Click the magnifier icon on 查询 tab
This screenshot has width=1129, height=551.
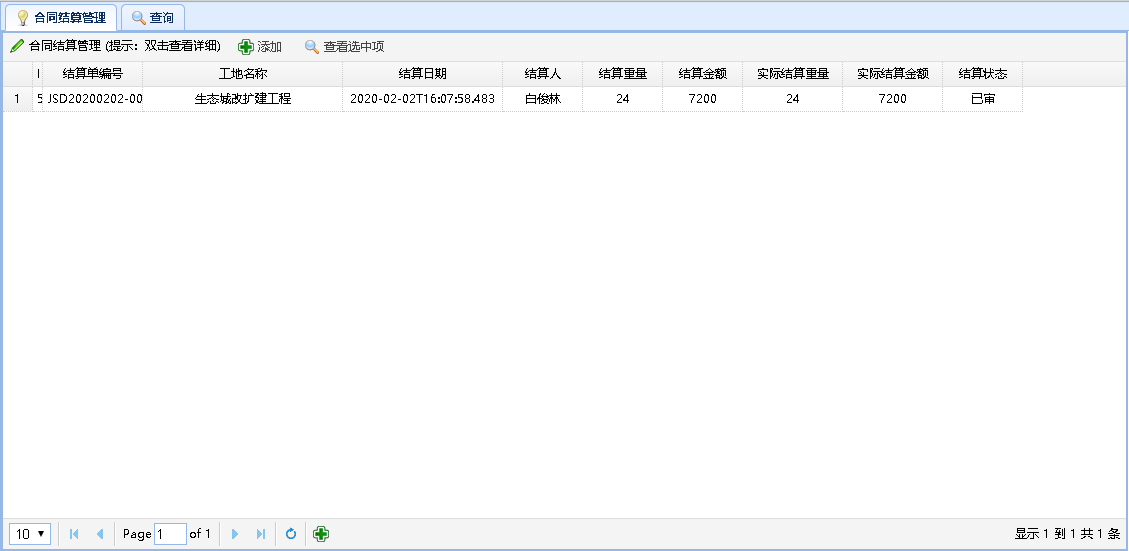[139, 17]
